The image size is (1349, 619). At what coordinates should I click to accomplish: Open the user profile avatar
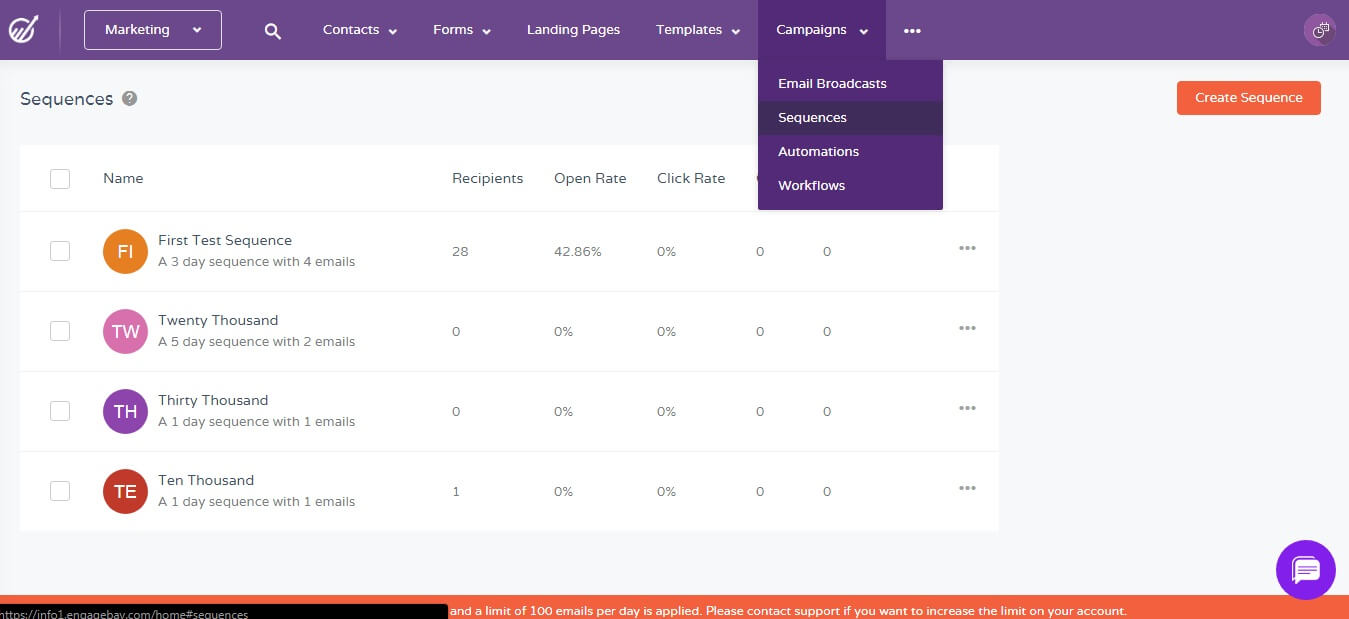(x=1320, y=30)
